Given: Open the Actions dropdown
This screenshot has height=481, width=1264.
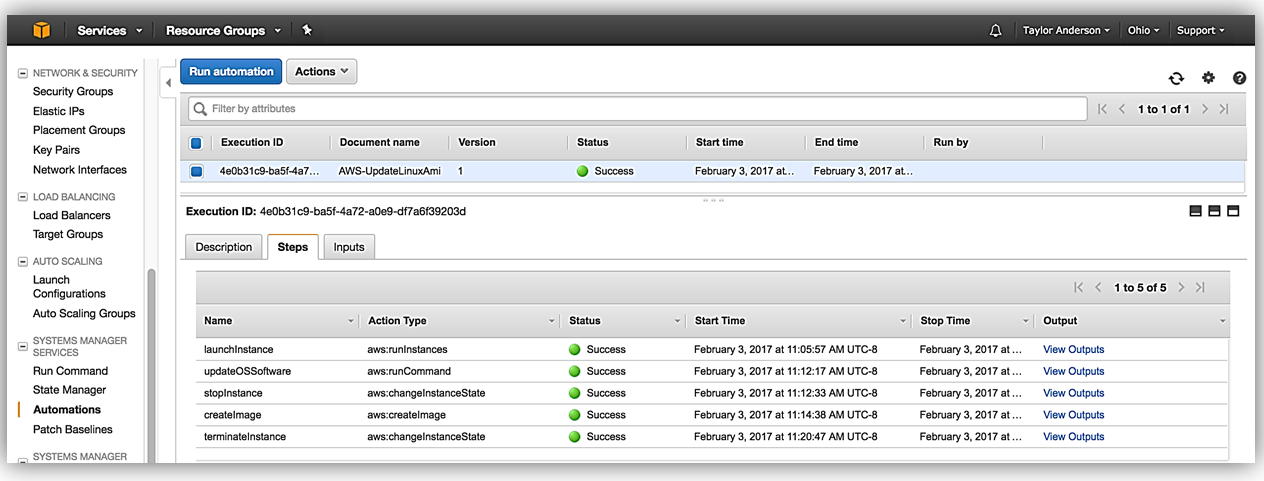Looking at the screenshot, I should (x=321, y=72).
